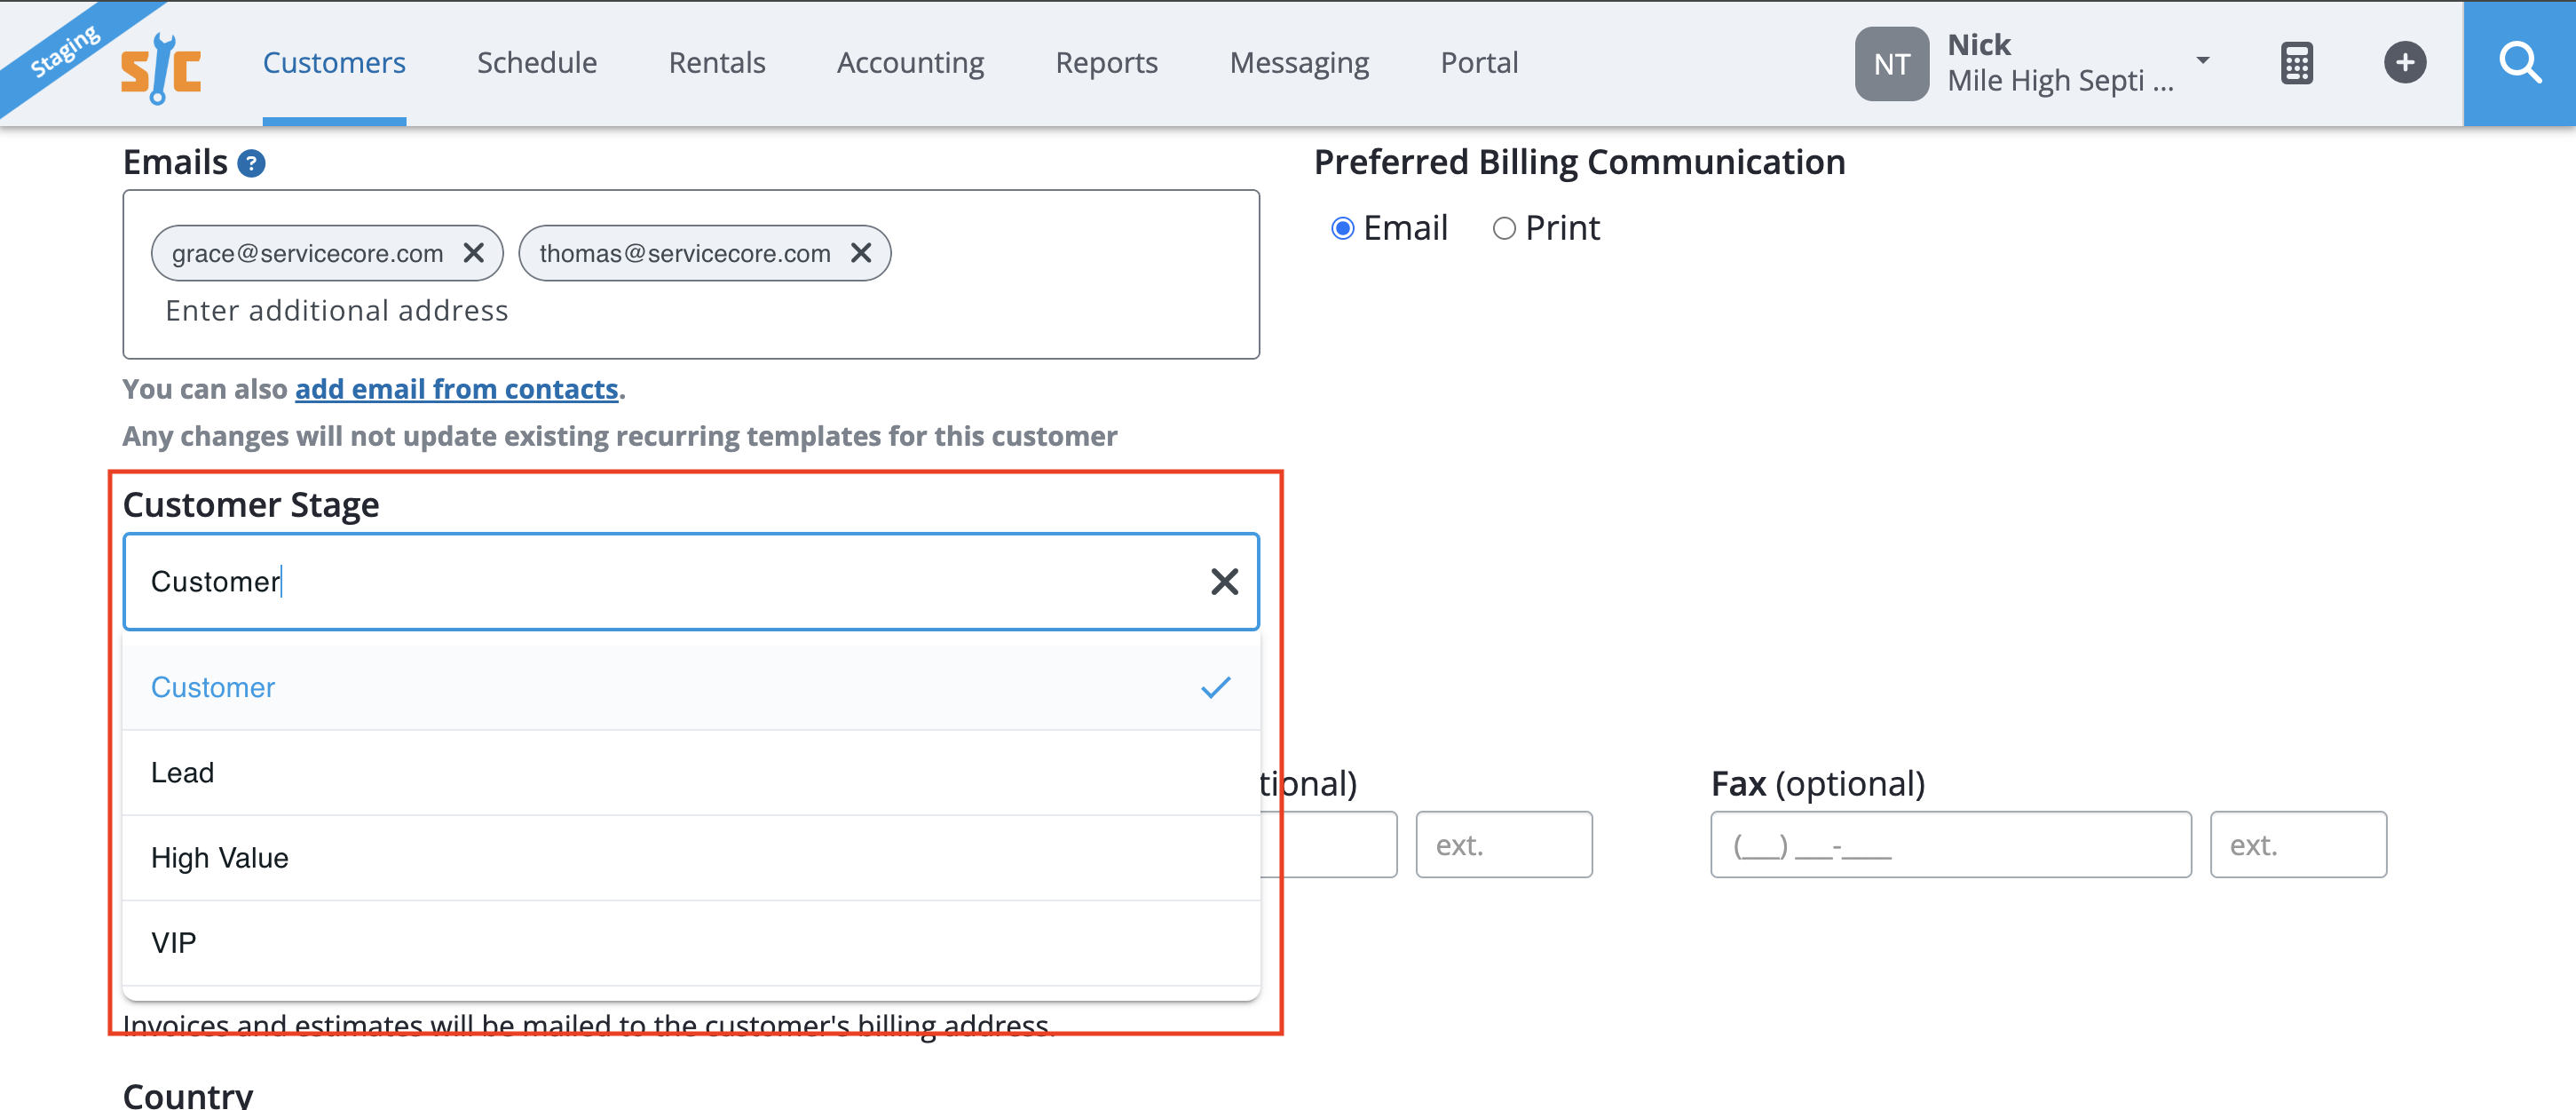Click the Preferred Billing Communication heading
Viewport: 2576px width, 1110px height.
(1579, 162)
